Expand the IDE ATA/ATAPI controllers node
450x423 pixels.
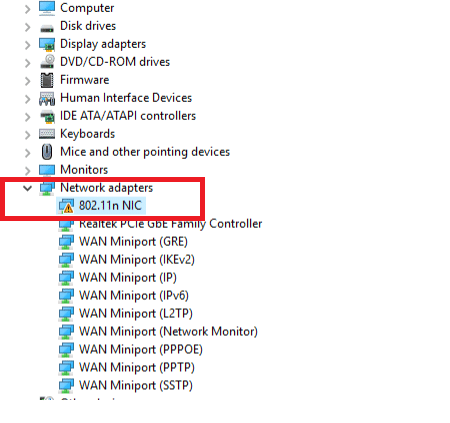click(x=27, y=117)
